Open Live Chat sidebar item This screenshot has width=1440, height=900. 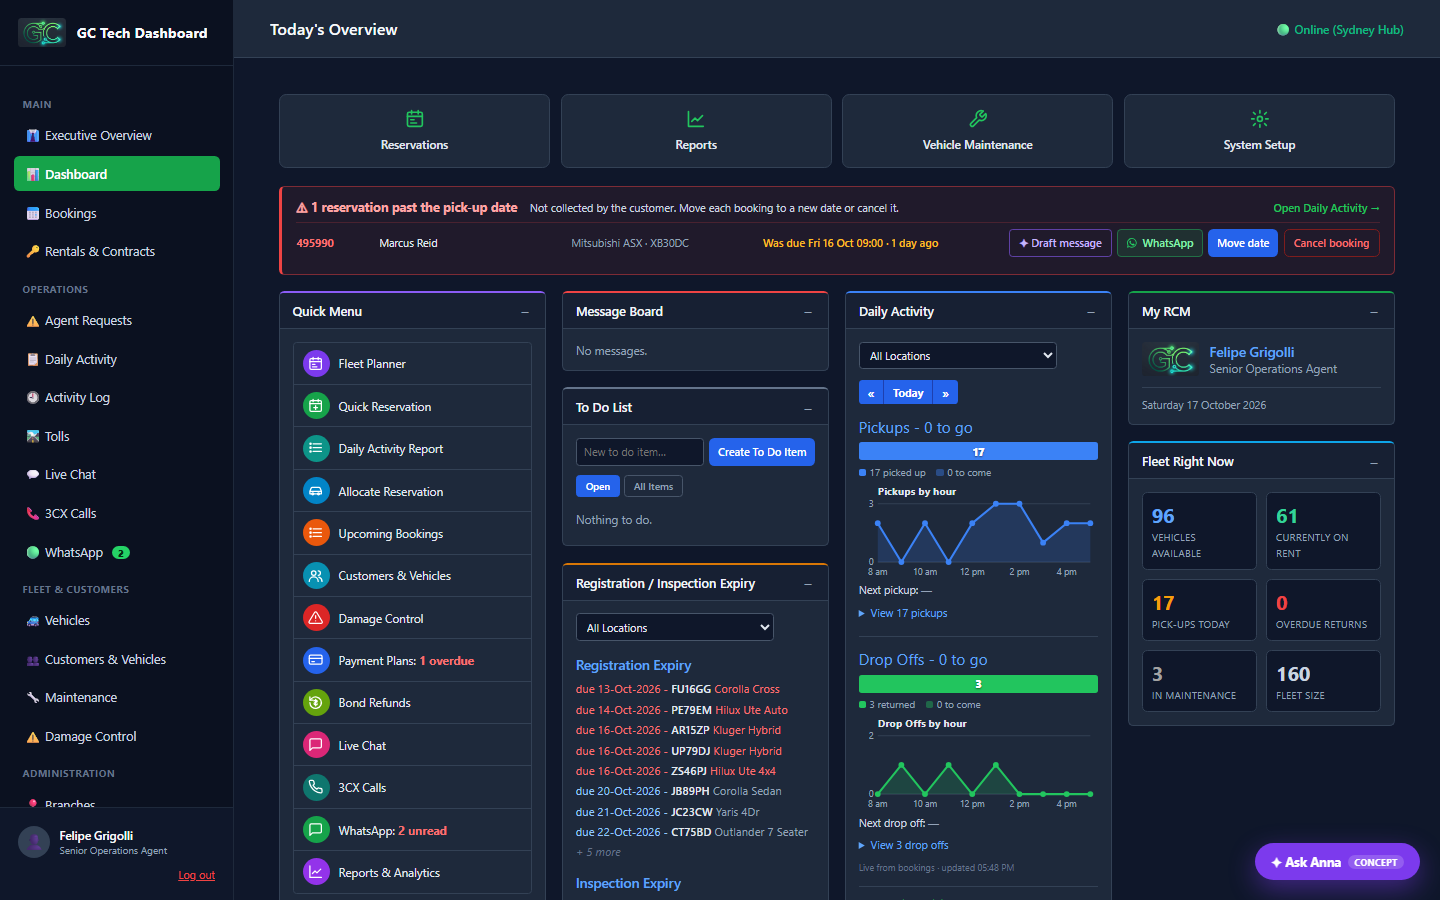(x=117, y=475)
